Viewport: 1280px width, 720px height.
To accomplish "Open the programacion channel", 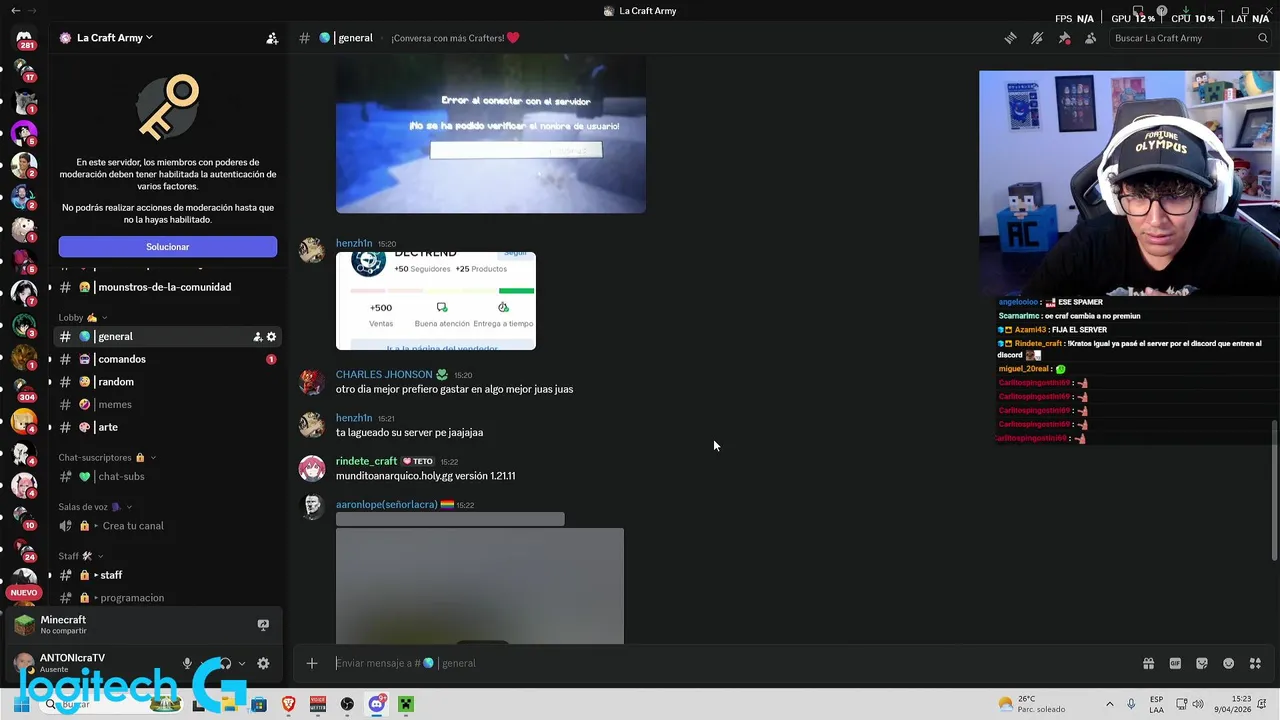I will click(168, 598).
